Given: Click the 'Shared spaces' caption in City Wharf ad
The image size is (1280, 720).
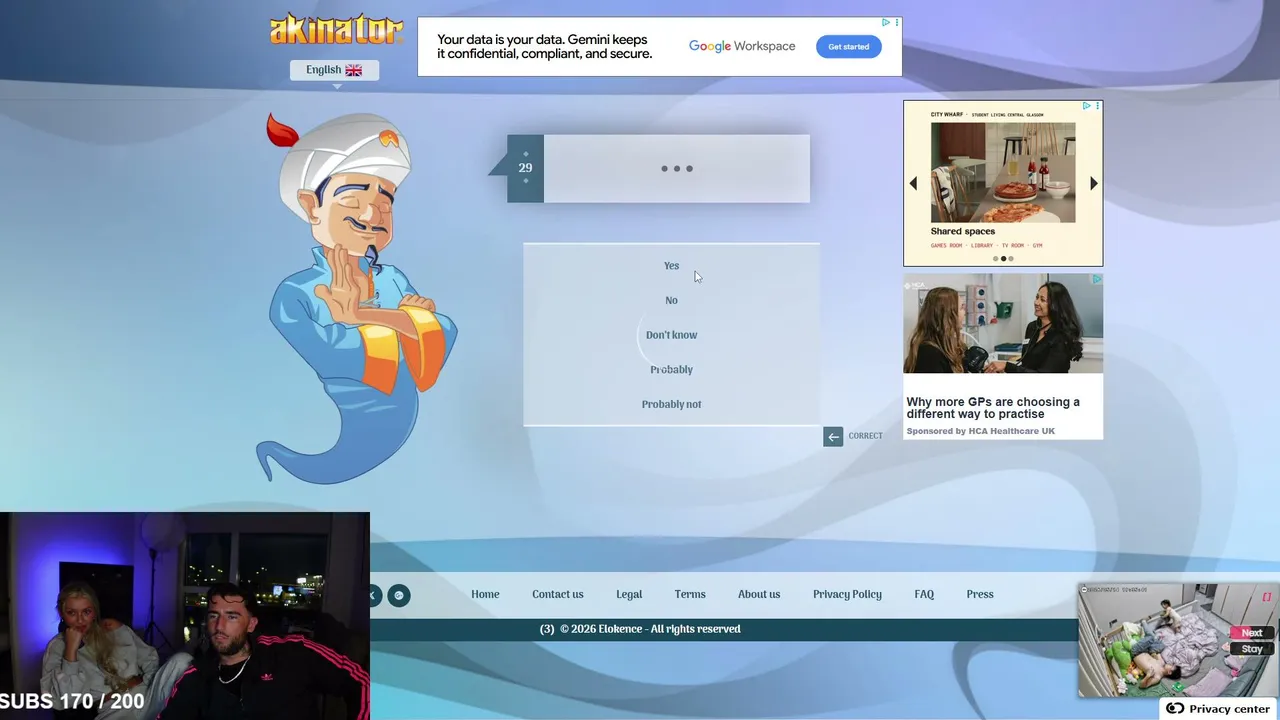Looking at the screenshot, I should click(x=963, y=231).
